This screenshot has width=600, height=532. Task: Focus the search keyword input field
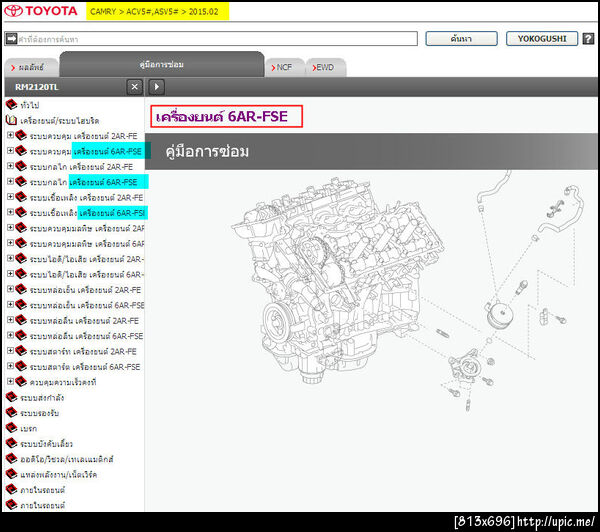pyautogui.click(x=217, y=39)
